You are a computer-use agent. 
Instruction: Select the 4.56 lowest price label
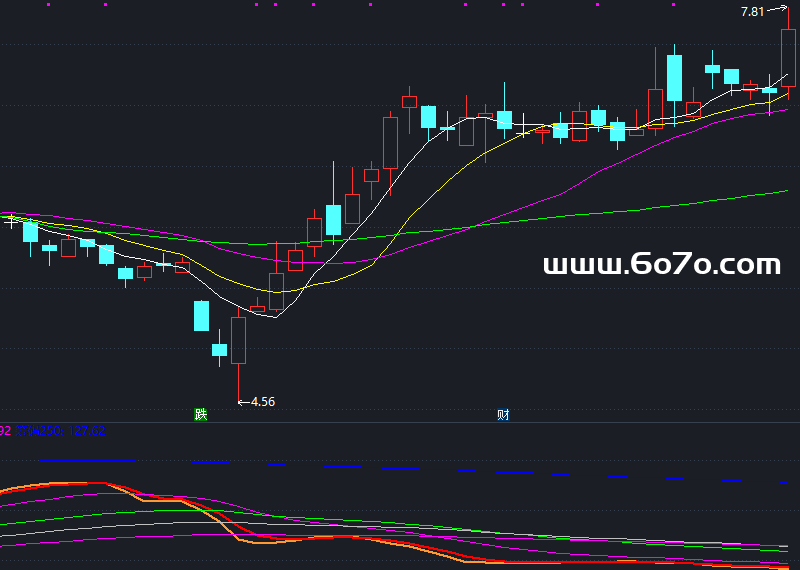point(263,402)
